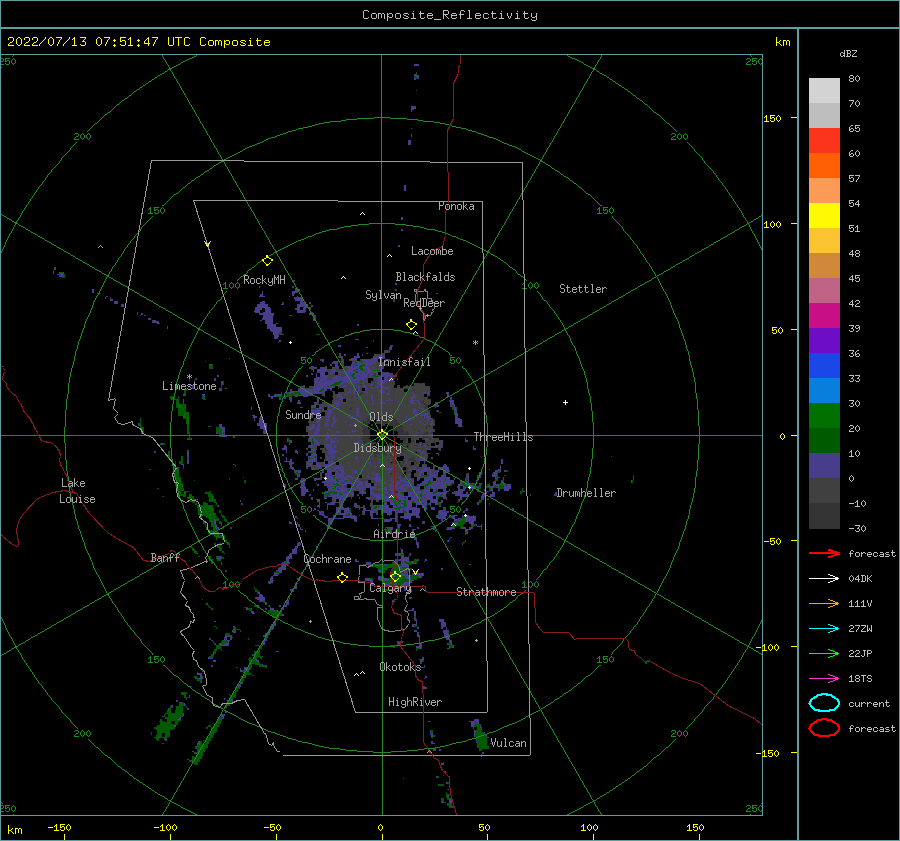The height and width of the screenshot is (841, 900).
Task: Click the Stettler city label
Action: (x=583, y=289)
